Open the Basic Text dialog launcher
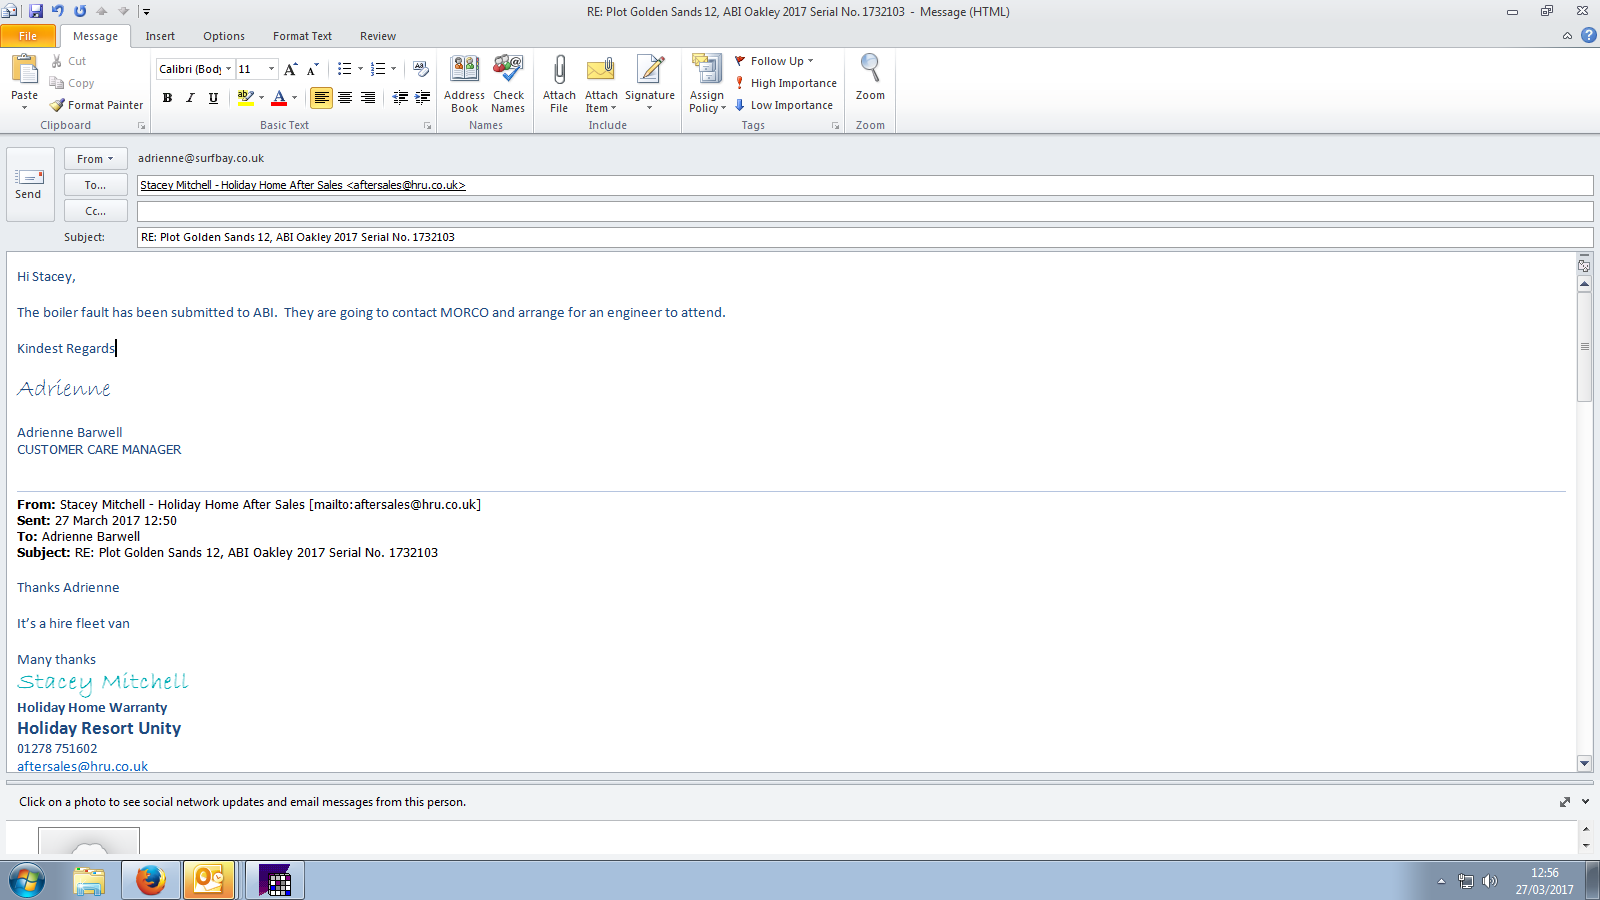The height and width of the screenshot is (900, 1600). coord(427,126)
